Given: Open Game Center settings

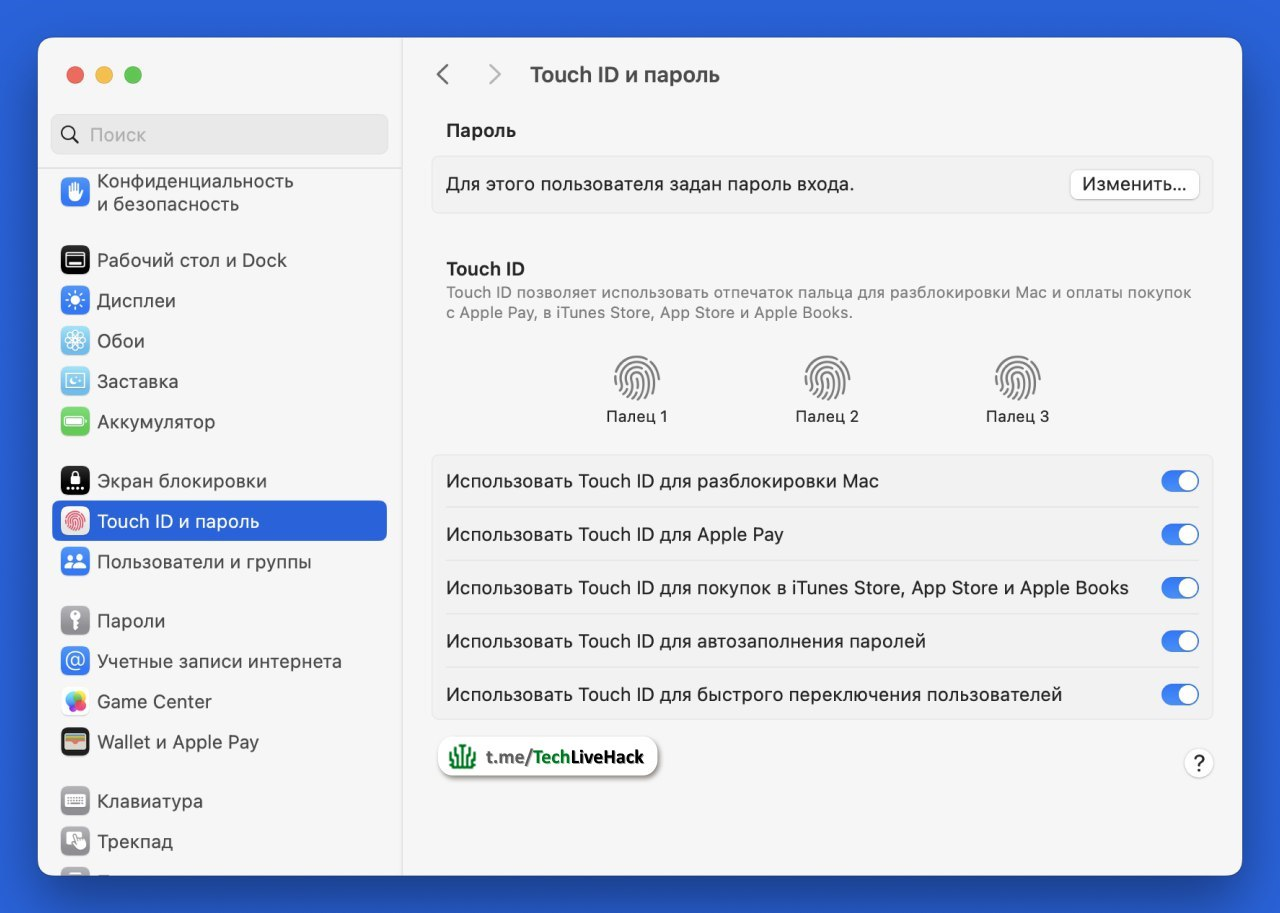Looking at the screenshot, I should click(x=219, y=702).
